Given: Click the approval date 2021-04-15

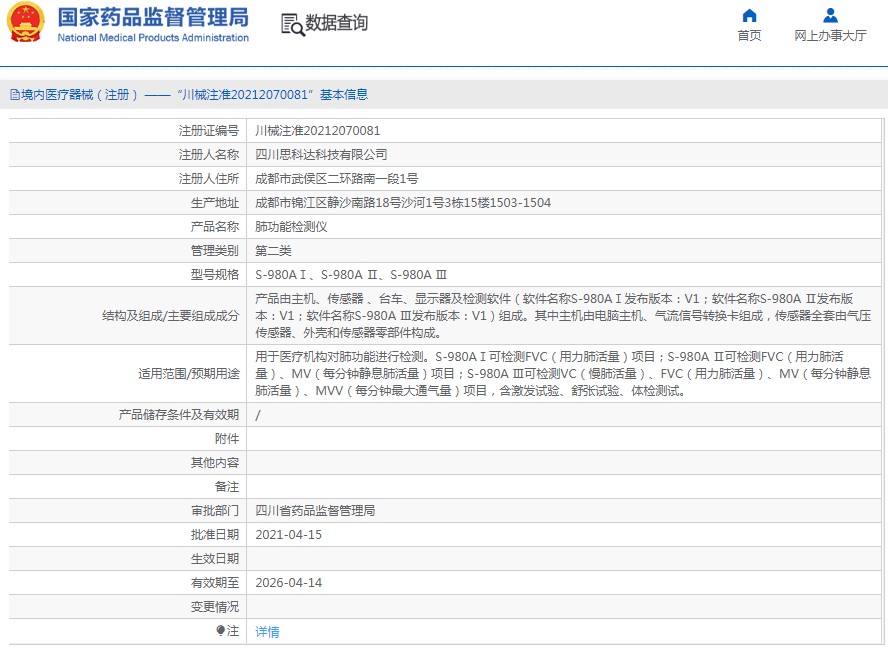Looking at the screenshot, I should (x=289, y=535).
